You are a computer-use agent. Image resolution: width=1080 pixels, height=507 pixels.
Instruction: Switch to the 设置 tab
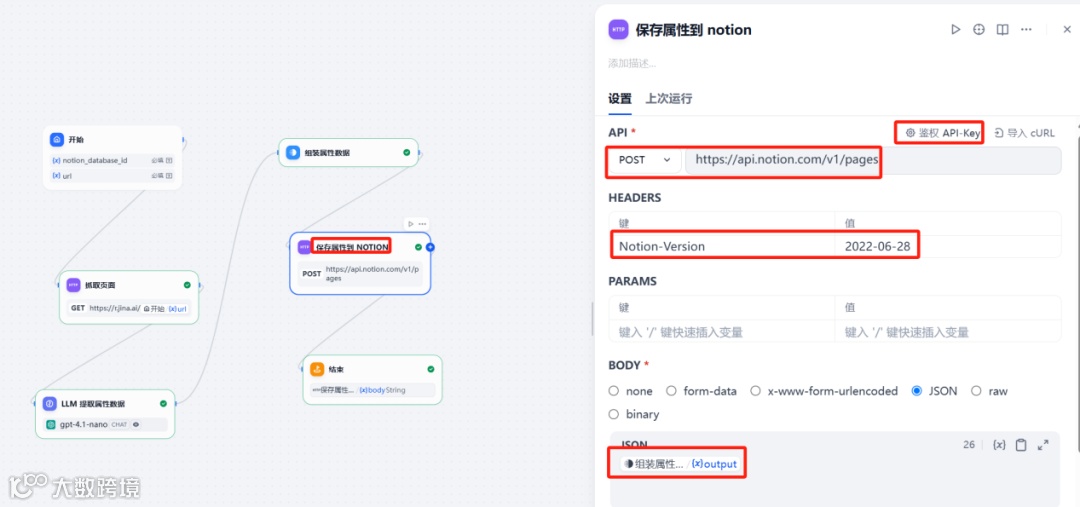pyautogui.click(x=620, y=99)
